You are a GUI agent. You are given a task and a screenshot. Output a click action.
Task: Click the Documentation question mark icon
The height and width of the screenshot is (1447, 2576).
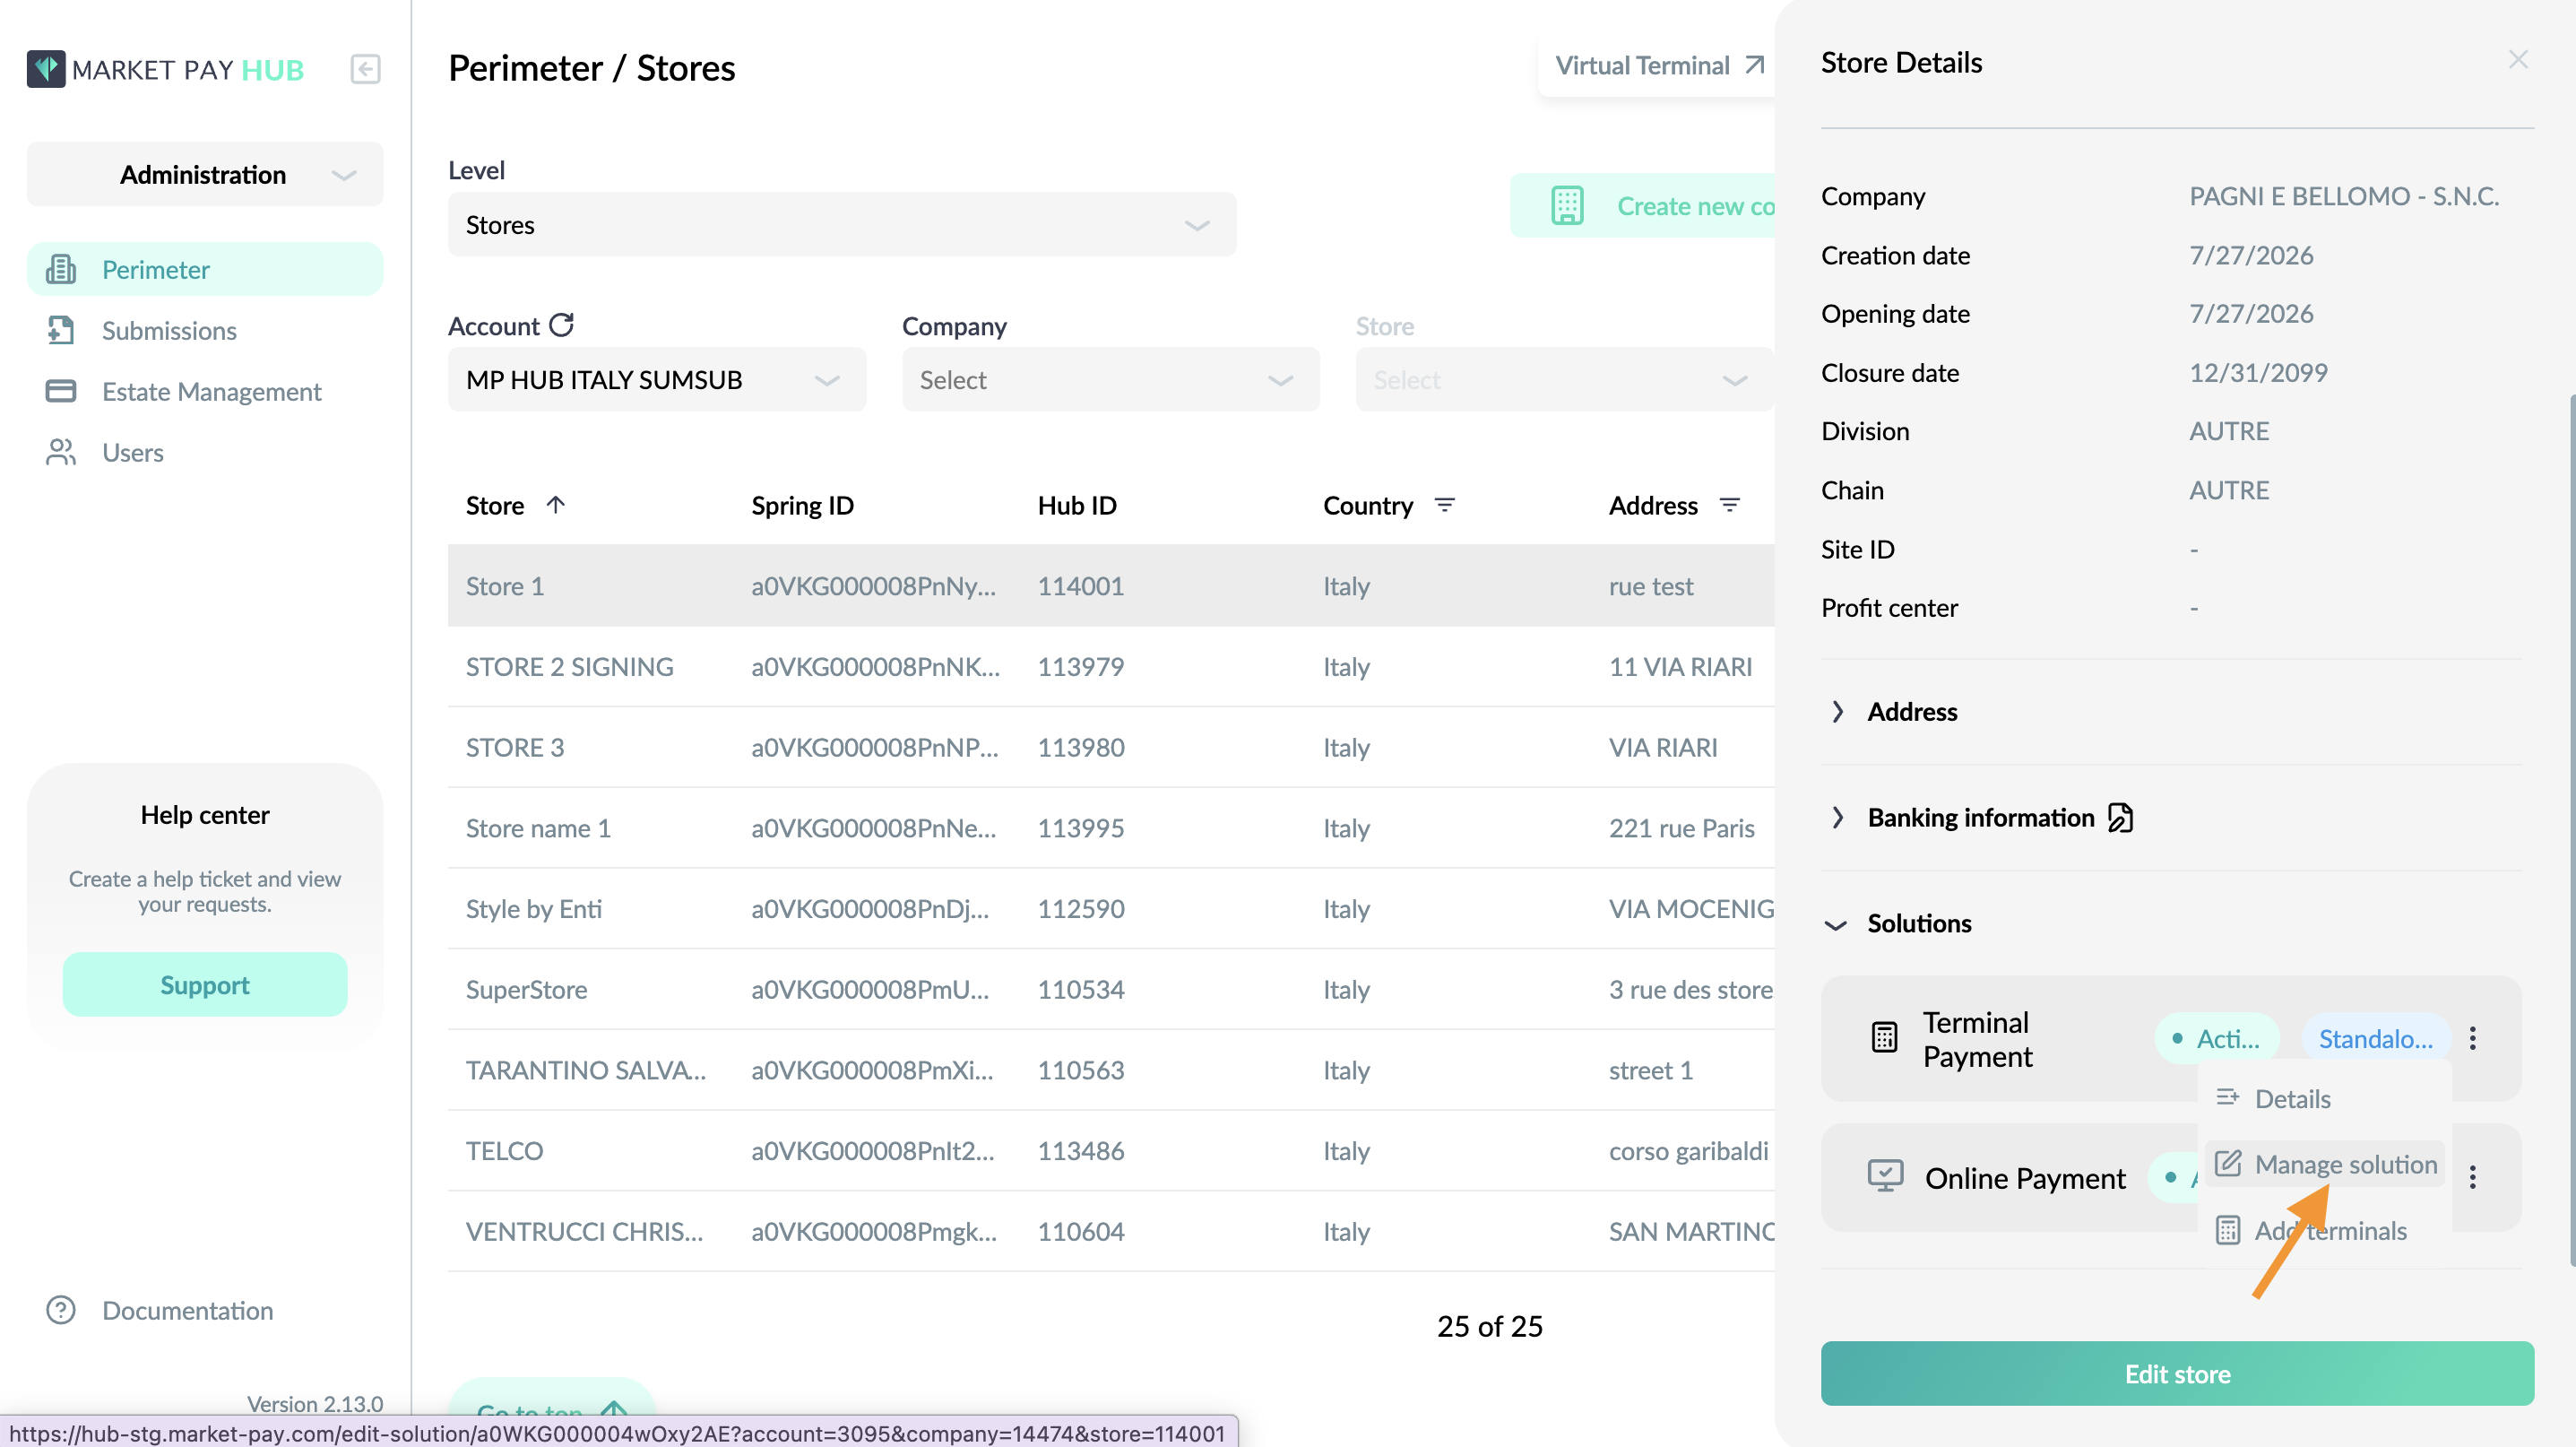[x=61, y=1310]
